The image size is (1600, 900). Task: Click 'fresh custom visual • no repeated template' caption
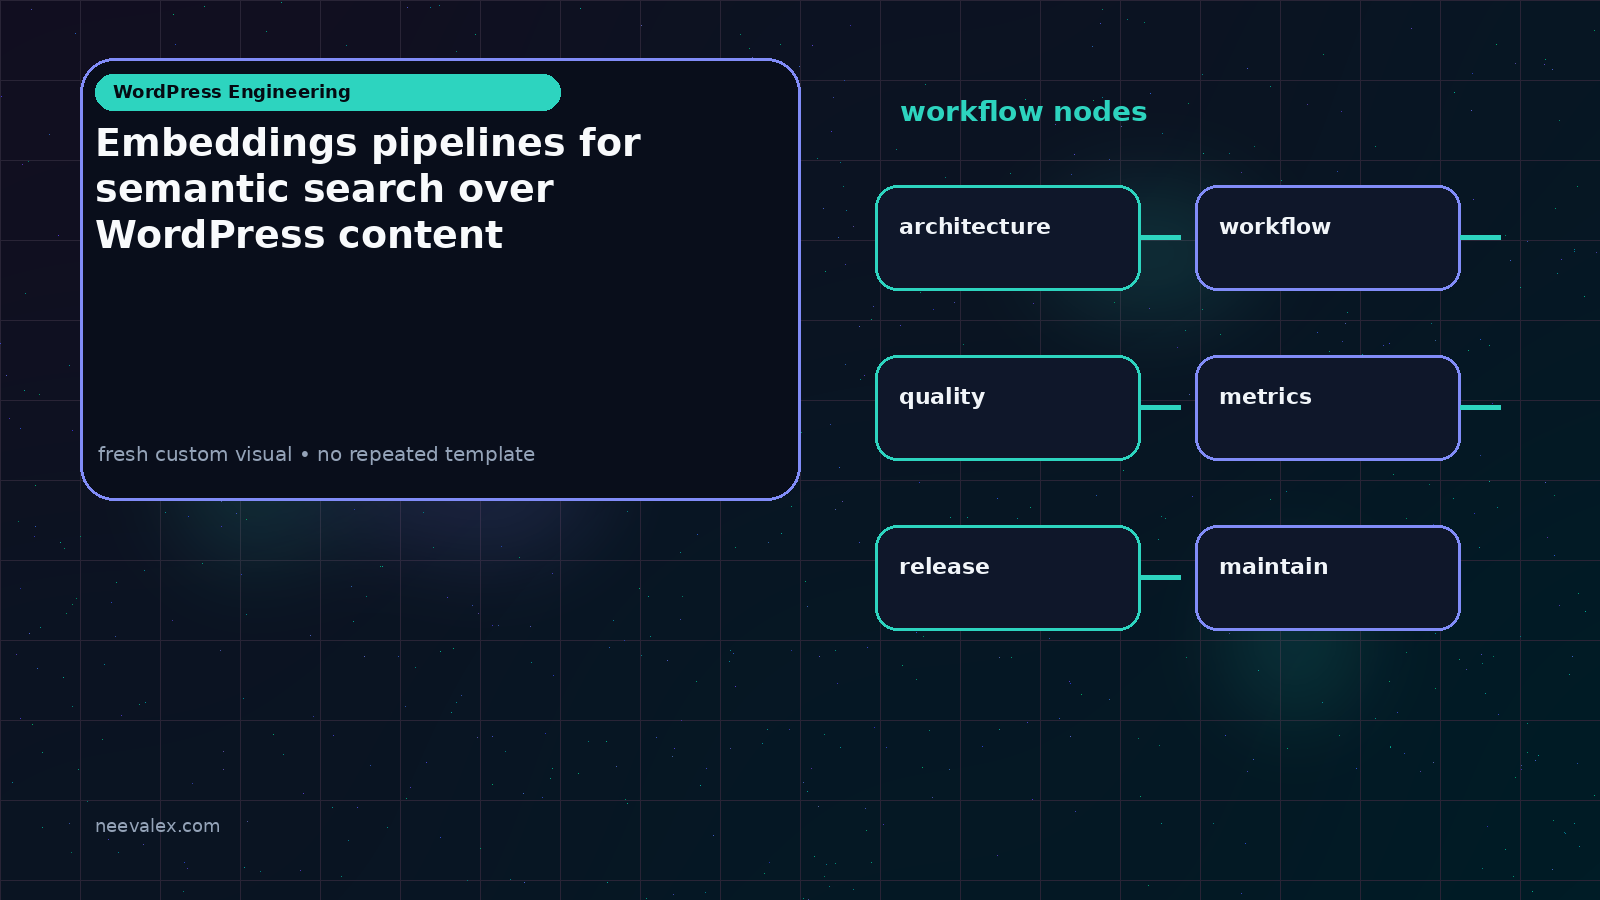(x=316, y=454)
